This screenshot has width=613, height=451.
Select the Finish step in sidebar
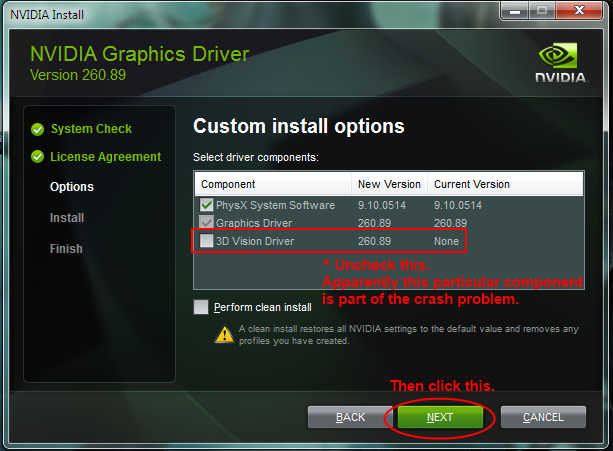coord(66,249)
